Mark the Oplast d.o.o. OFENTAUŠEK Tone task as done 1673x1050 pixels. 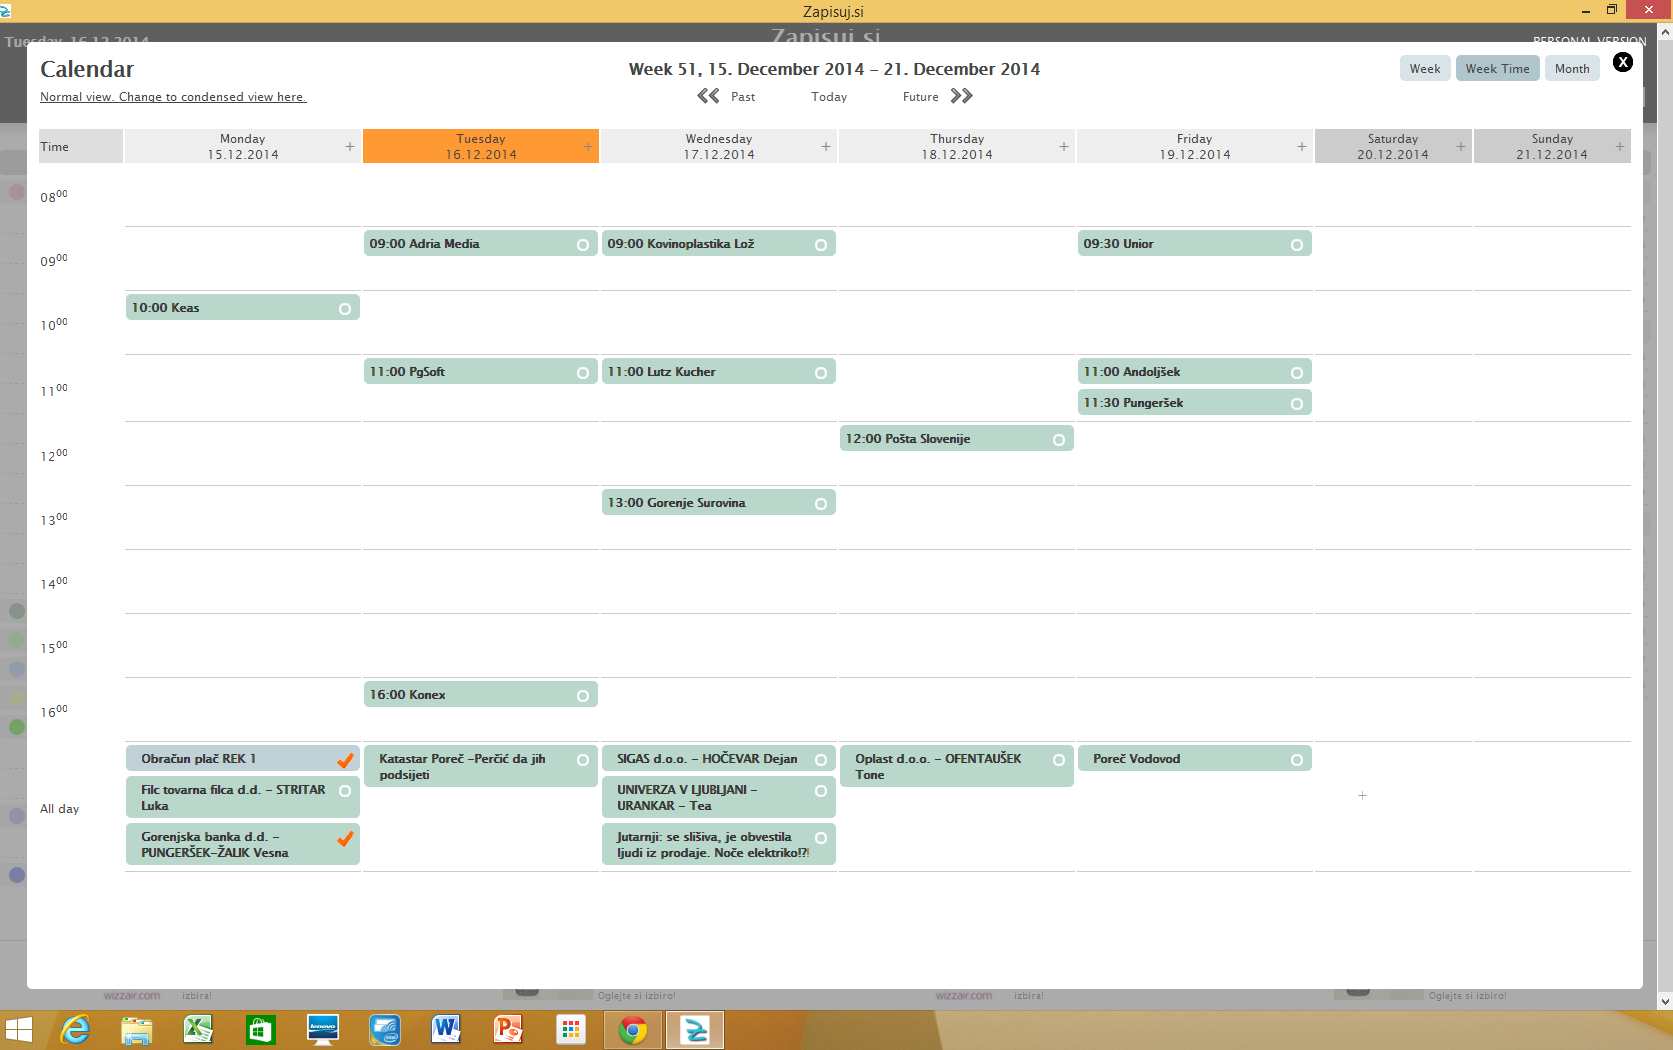tap(1059, 760)
